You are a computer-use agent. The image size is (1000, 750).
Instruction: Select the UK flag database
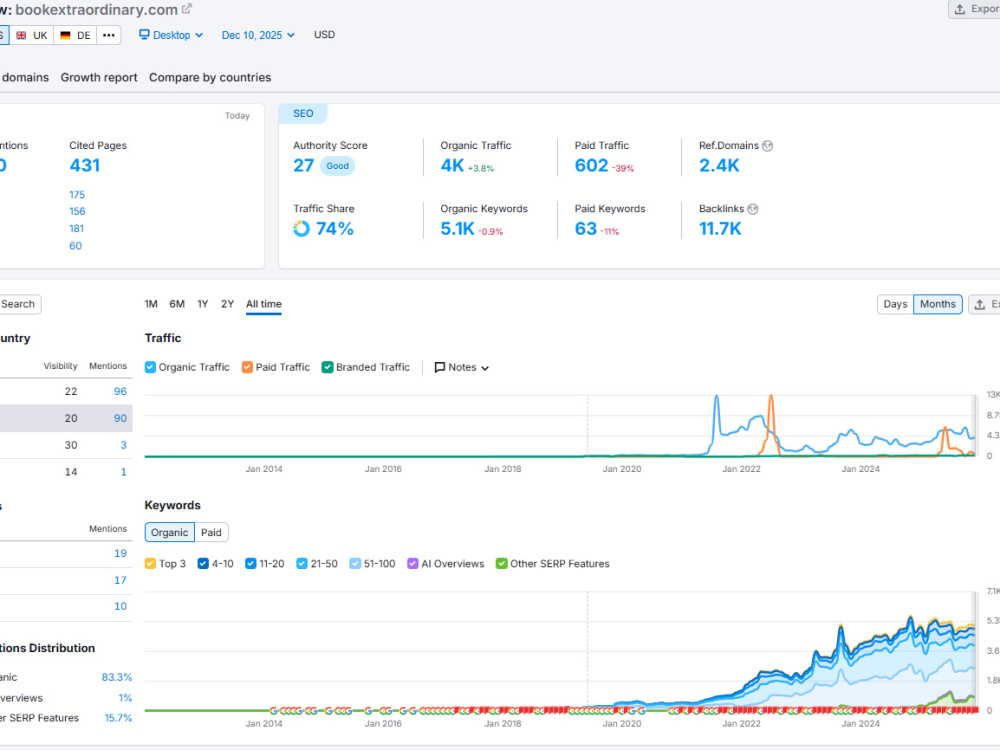[32, 35]
